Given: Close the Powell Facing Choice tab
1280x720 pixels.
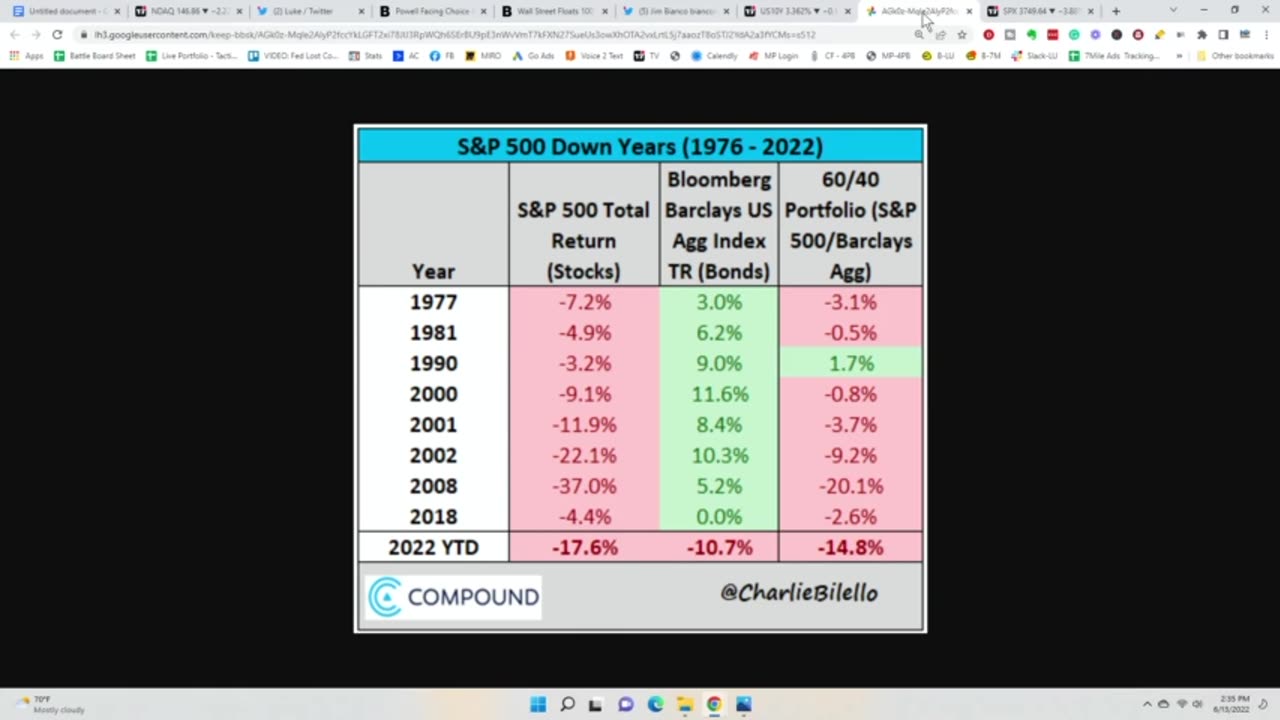Looking at the screenshot, I should (483, 11).
